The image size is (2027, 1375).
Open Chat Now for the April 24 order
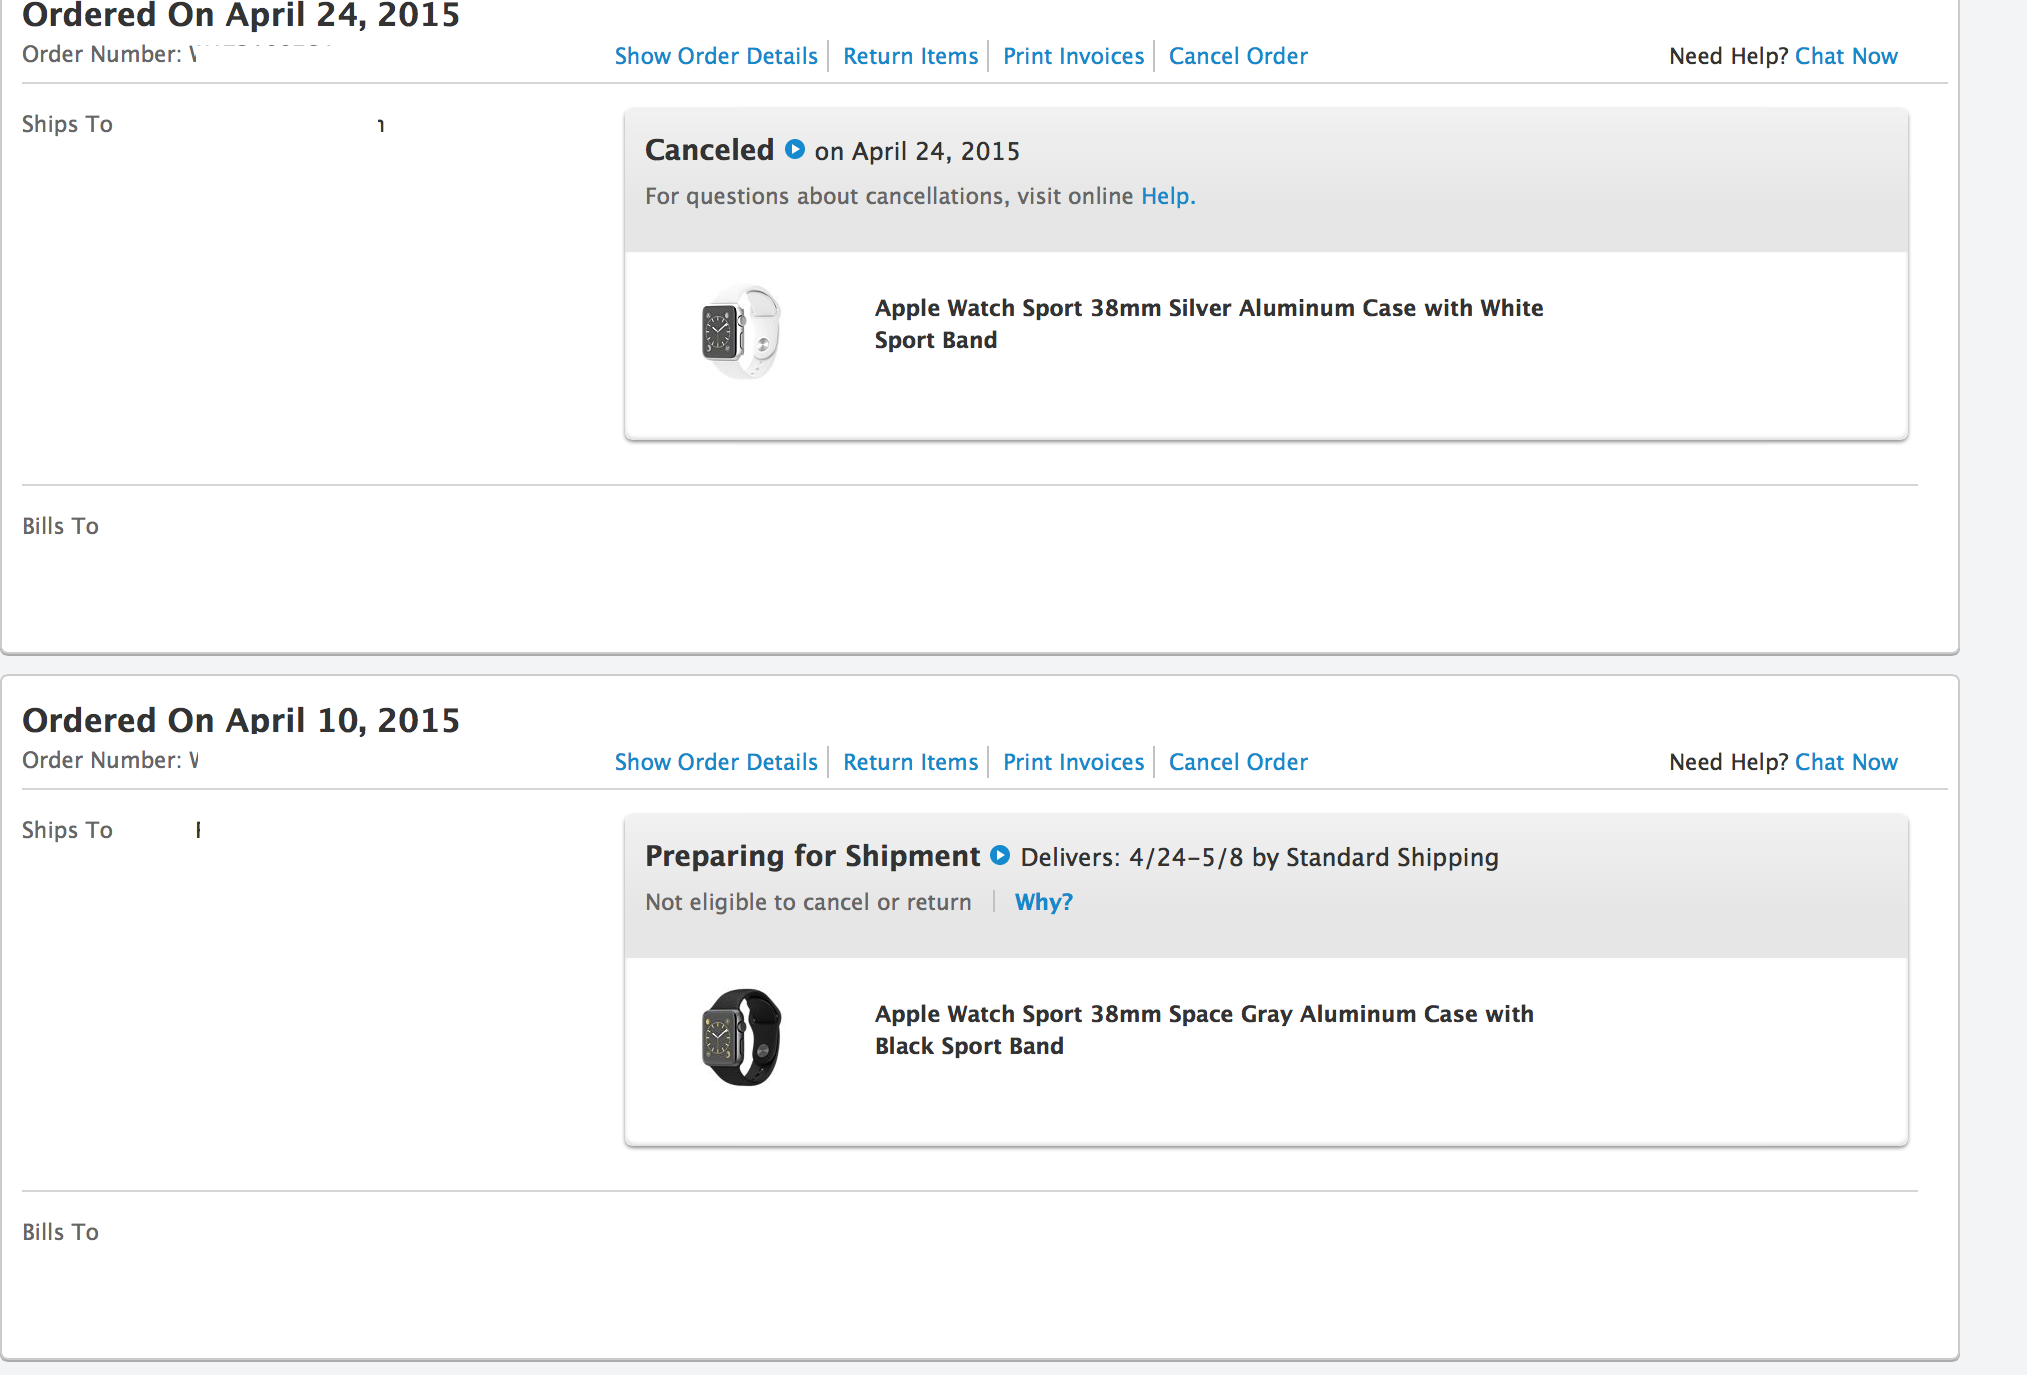1846,56
